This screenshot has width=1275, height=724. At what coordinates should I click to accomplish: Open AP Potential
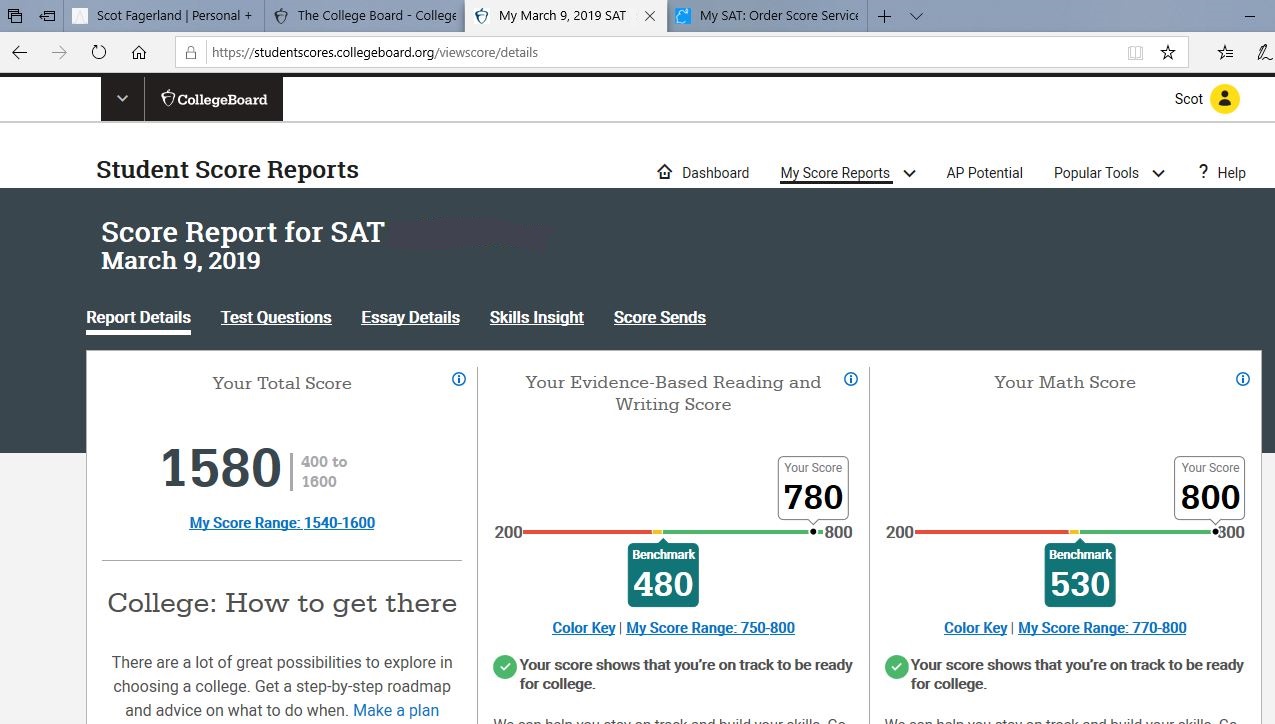(984, 173)
